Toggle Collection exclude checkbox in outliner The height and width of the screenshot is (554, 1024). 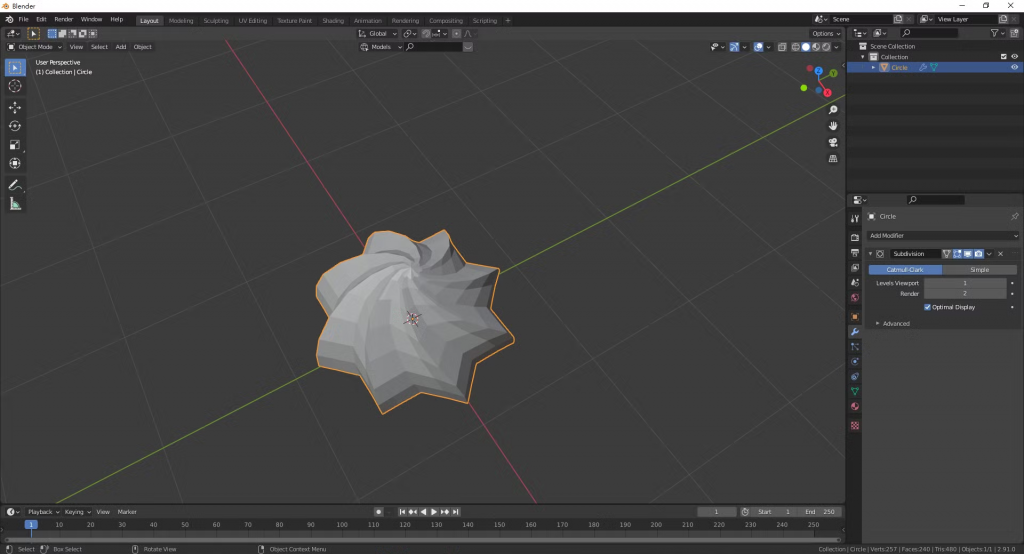pos(1004,57)
